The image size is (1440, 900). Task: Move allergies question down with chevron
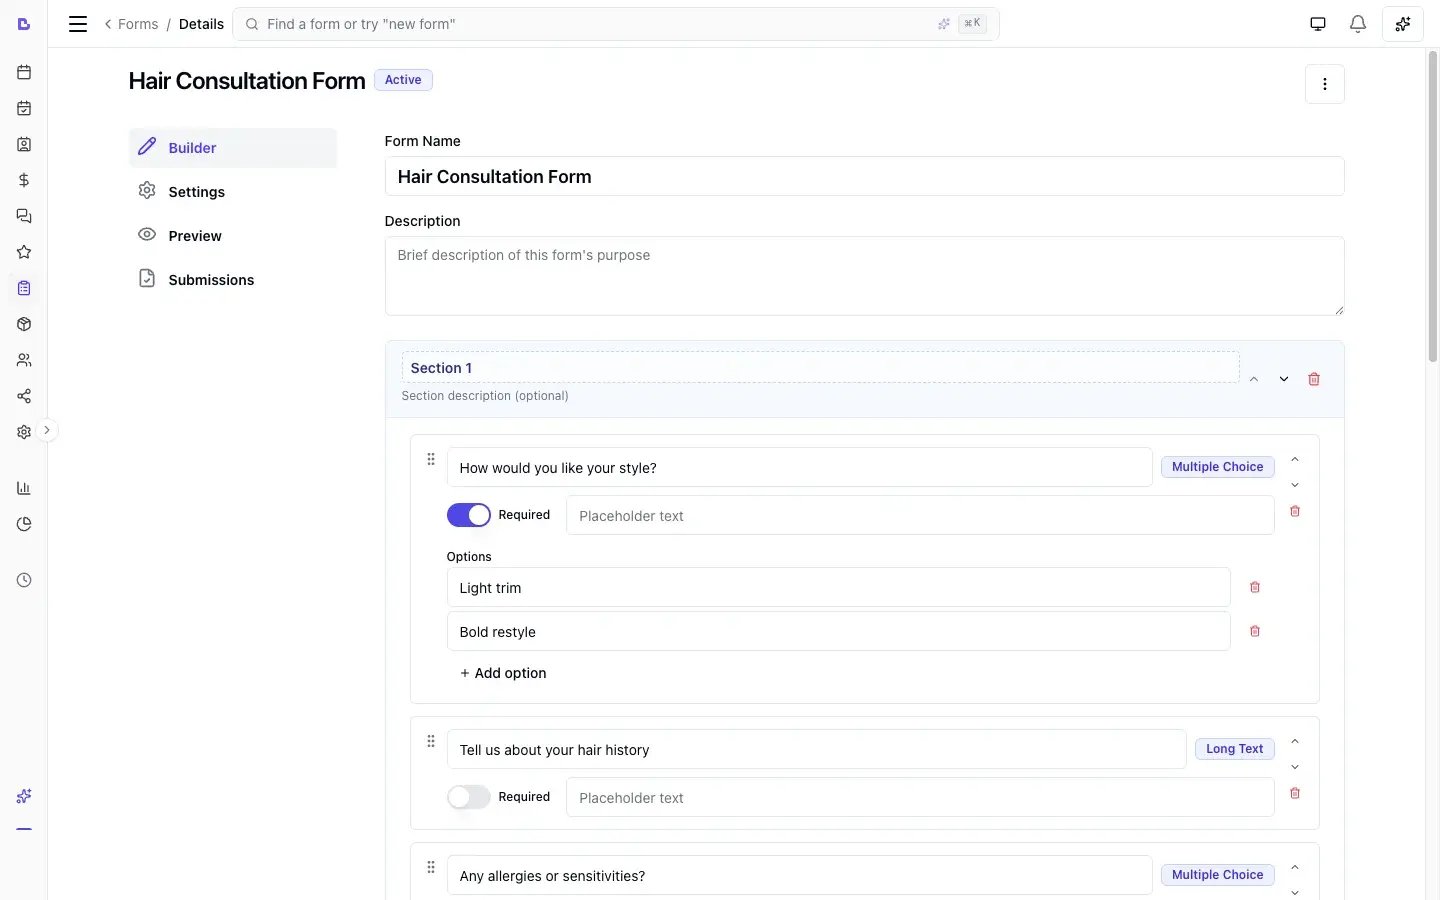click(x=1295, y=892)
